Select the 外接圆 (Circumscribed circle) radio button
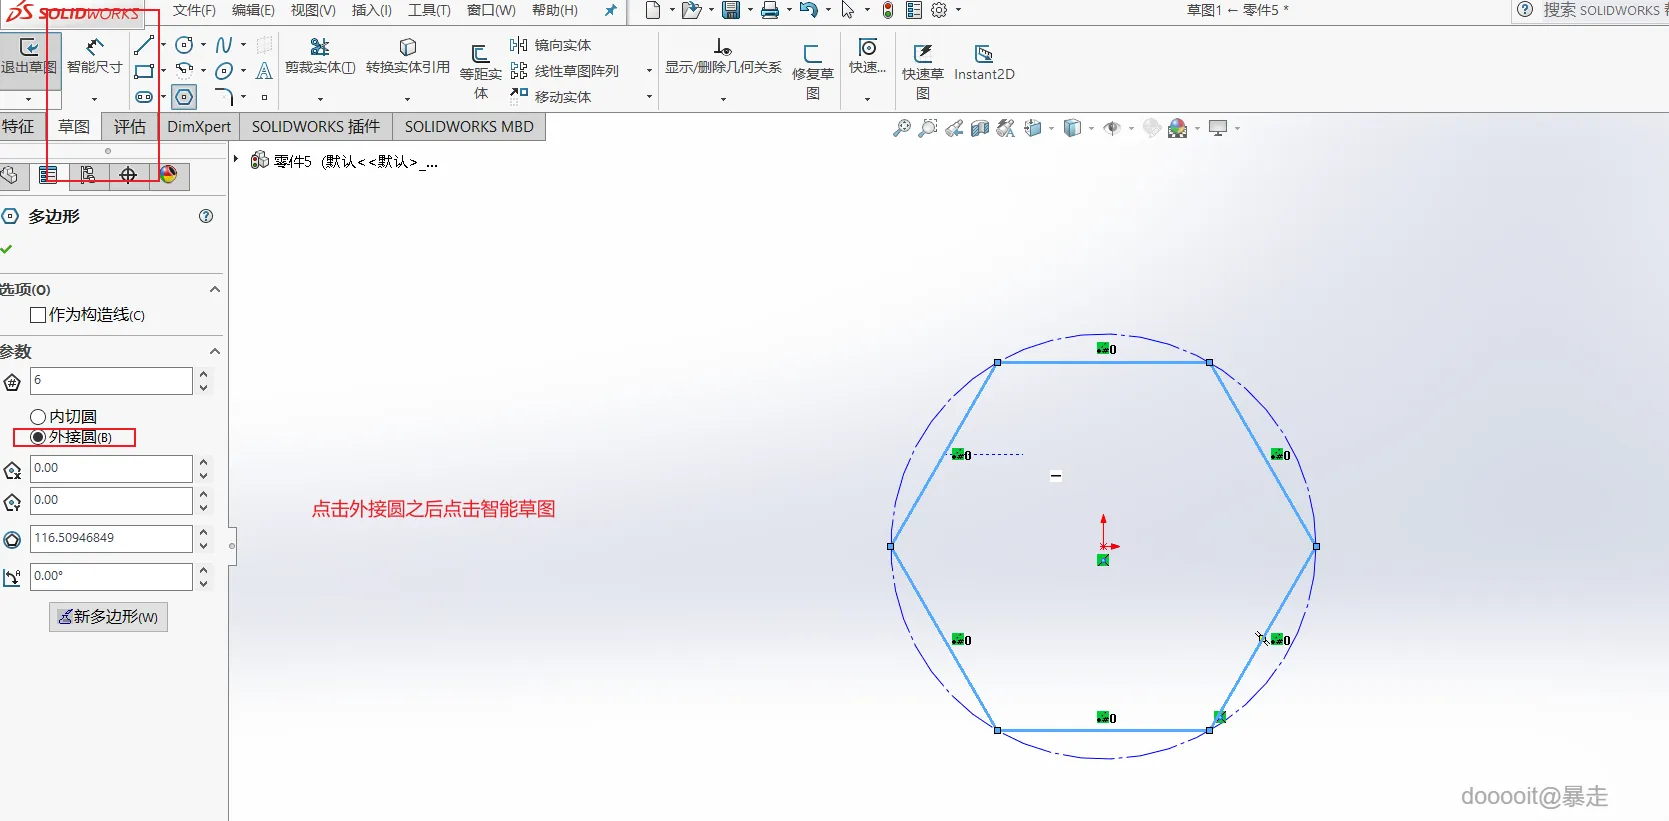 coord(38,437)
